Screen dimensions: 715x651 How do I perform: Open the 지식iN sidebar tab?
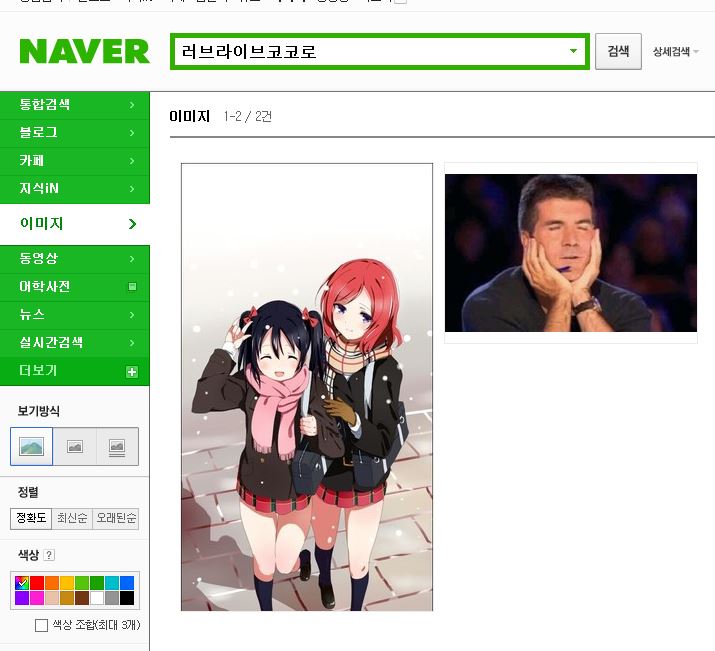[75, 189]
